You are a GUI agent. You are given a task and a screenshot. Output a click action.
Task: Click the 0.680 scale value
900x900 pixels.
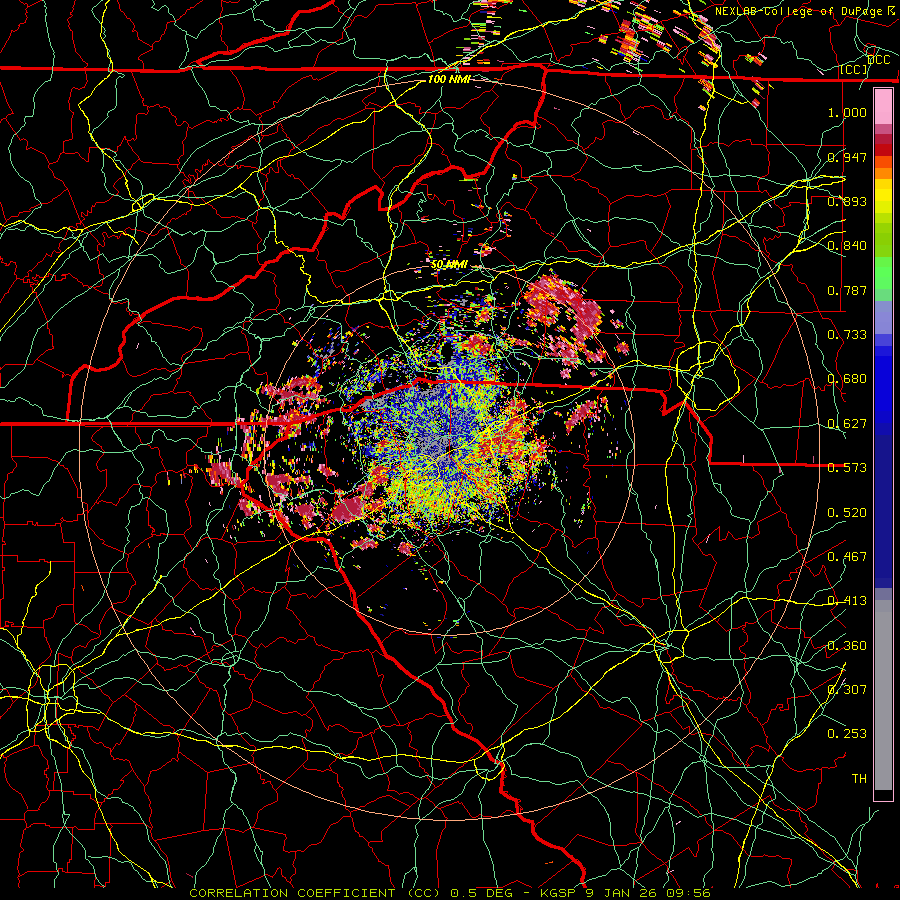coord(847,379)
